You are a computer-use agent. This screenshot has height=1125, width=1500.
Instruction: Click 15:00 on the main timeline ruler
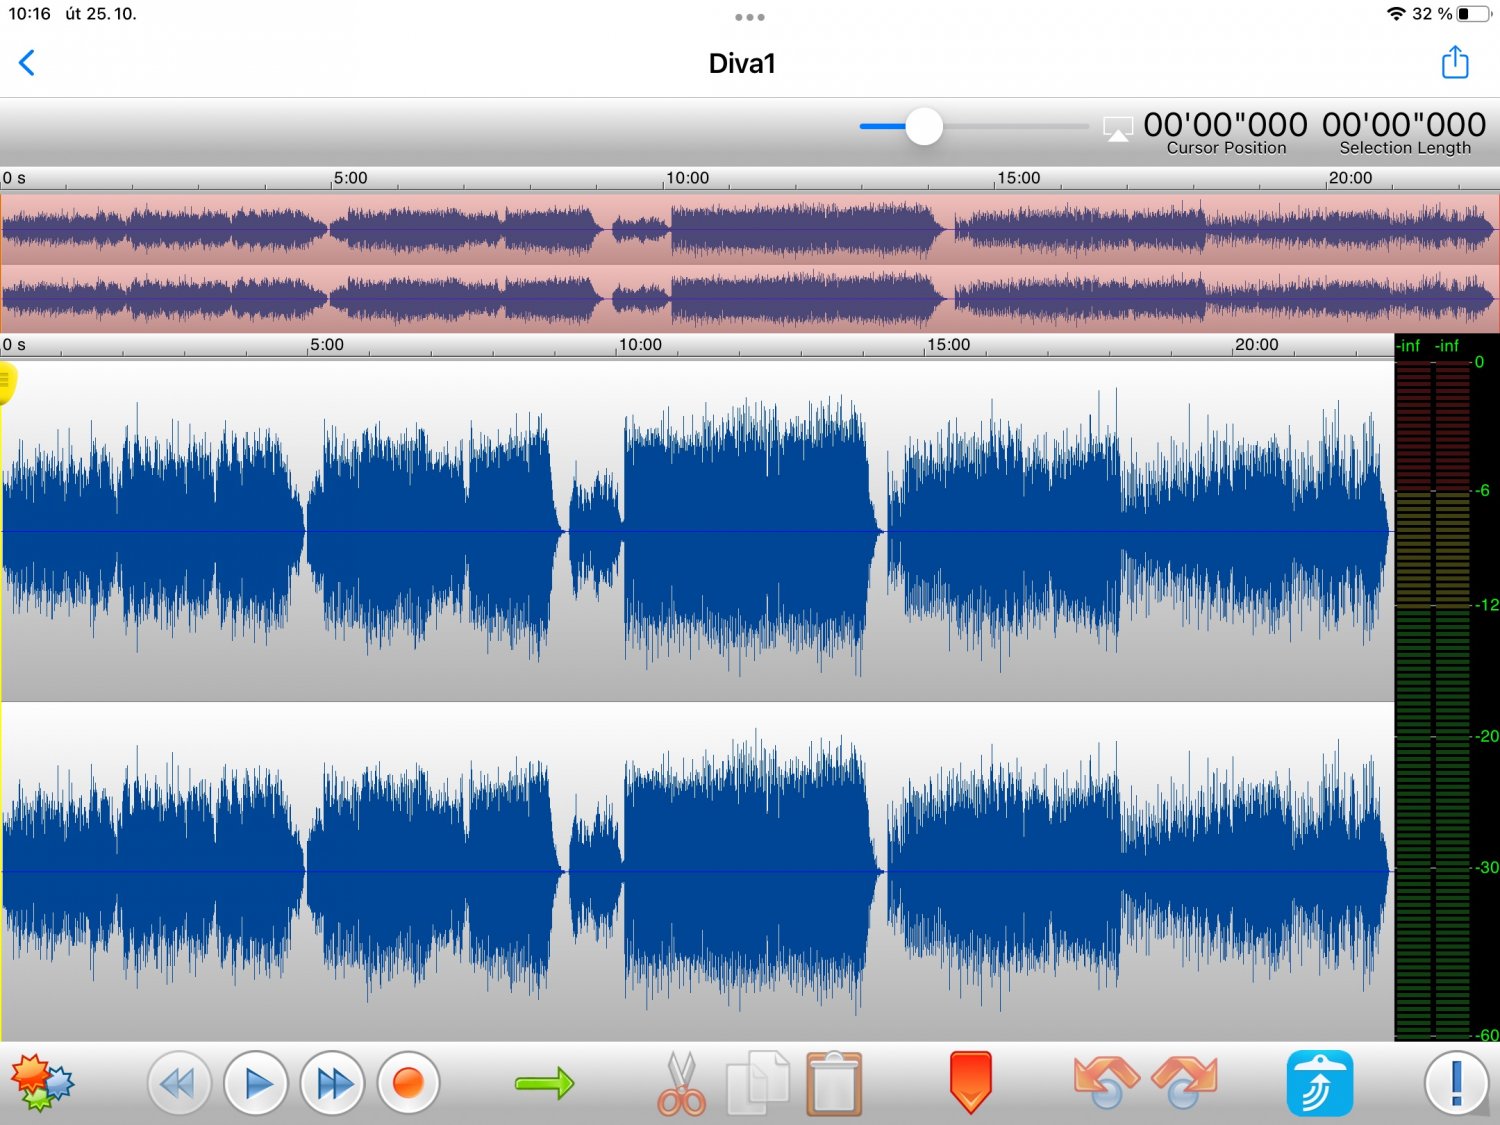(948, 345)
